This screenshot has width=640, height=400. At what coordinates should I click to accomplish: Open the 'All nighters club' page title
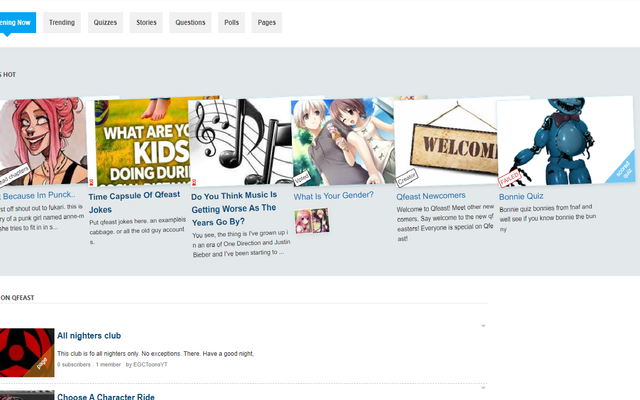(x=89, y=336)
